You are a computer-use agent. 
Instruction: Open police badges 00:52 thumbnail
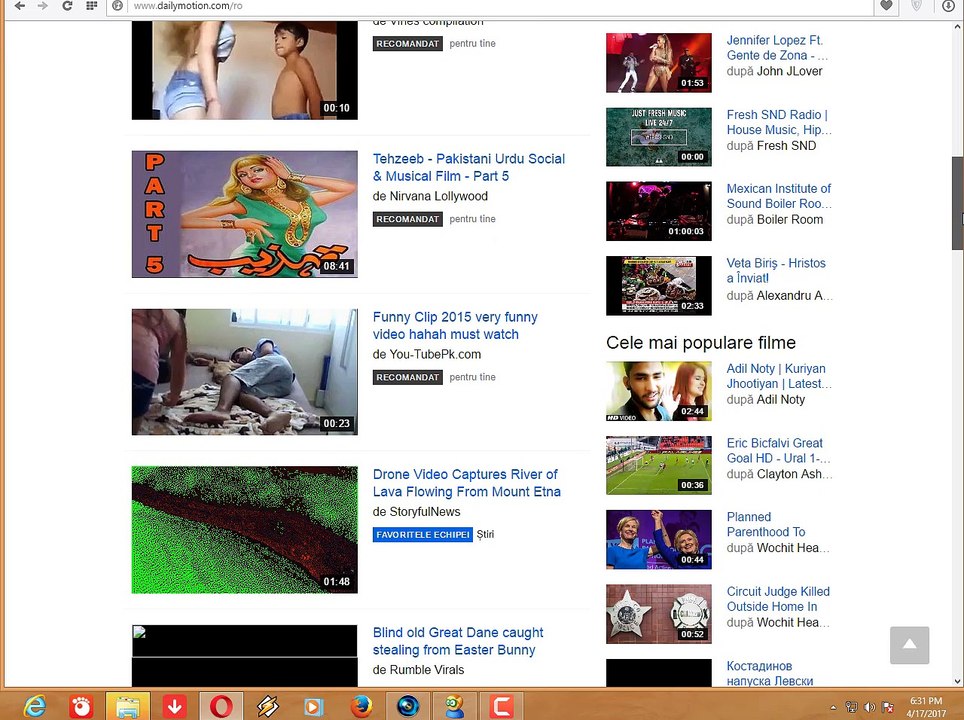[x=658, y=614]
